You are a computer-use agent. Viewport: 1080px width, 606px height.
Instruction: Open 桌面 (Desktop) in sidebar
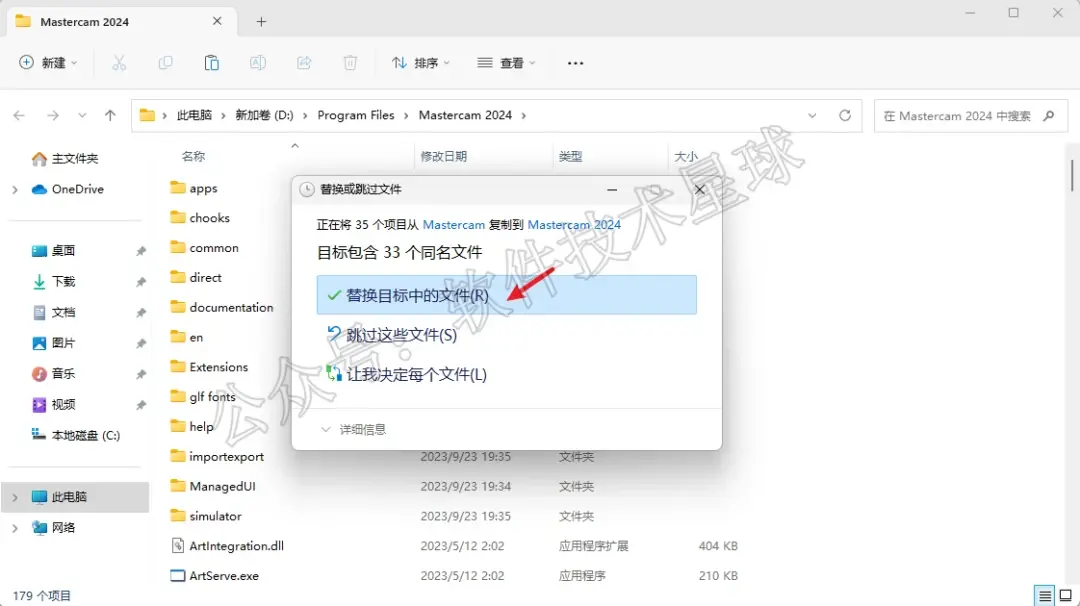(63, 251)
